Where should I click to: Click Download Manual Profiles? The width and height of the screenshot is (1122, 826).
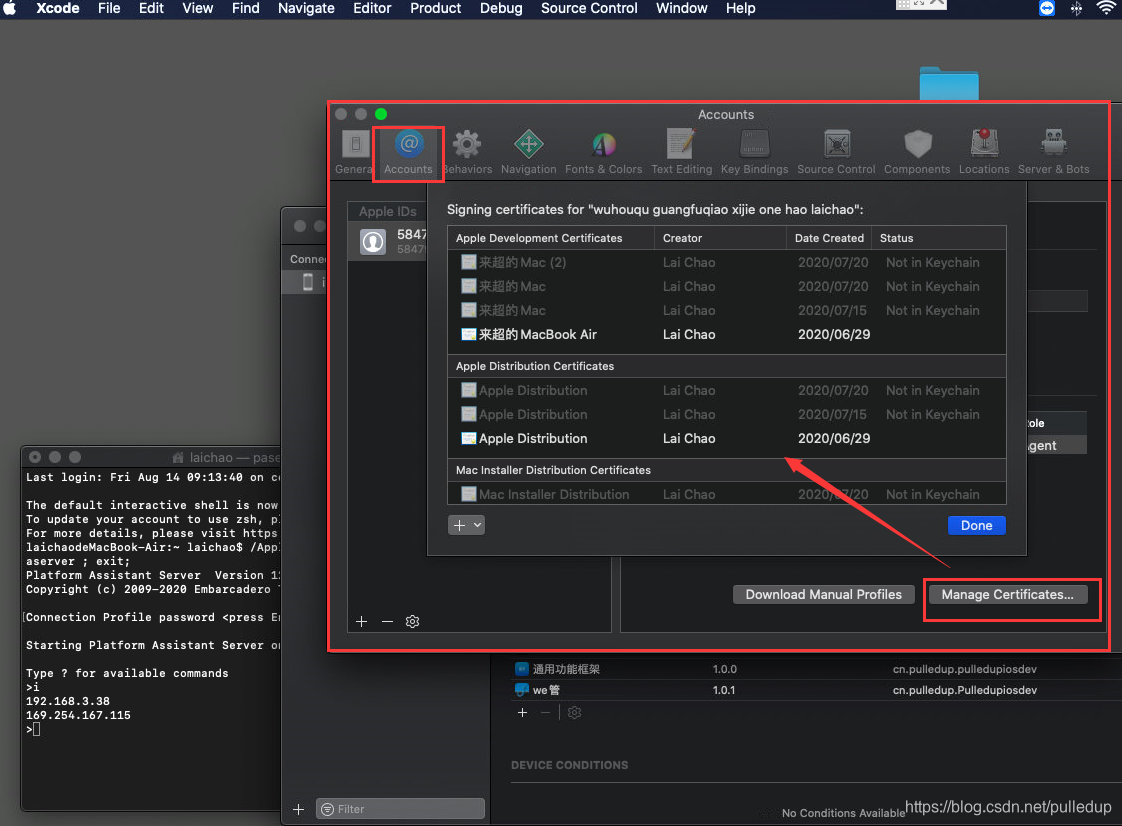[x=823, y=594]
